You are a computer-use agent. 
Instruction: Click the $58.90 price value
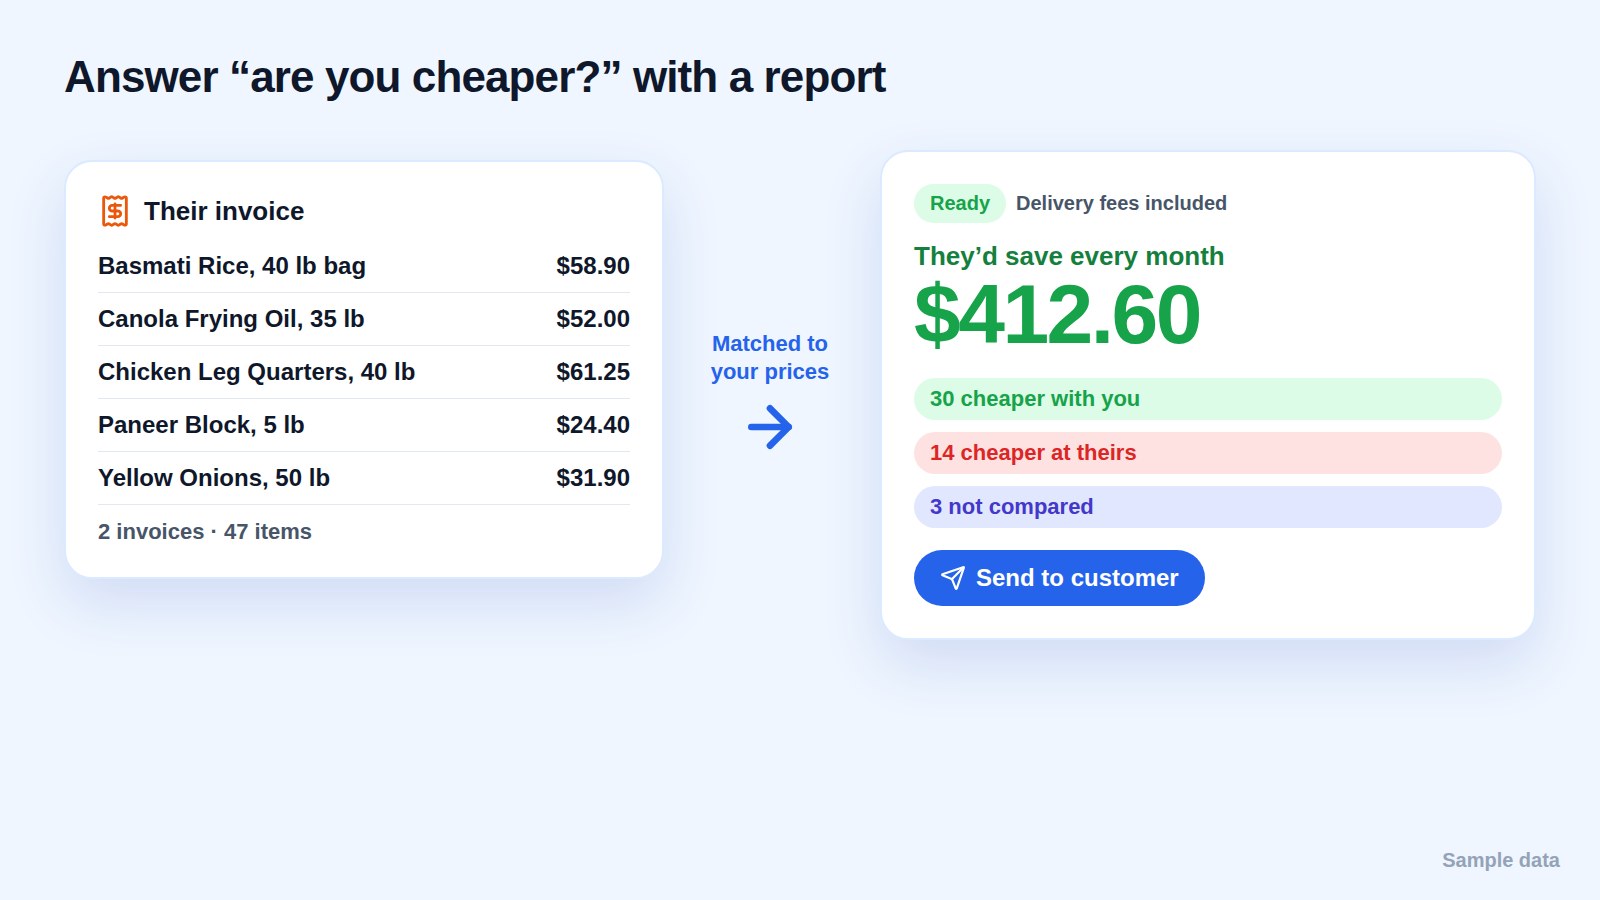pyautogui.click(x=593, y=266)
